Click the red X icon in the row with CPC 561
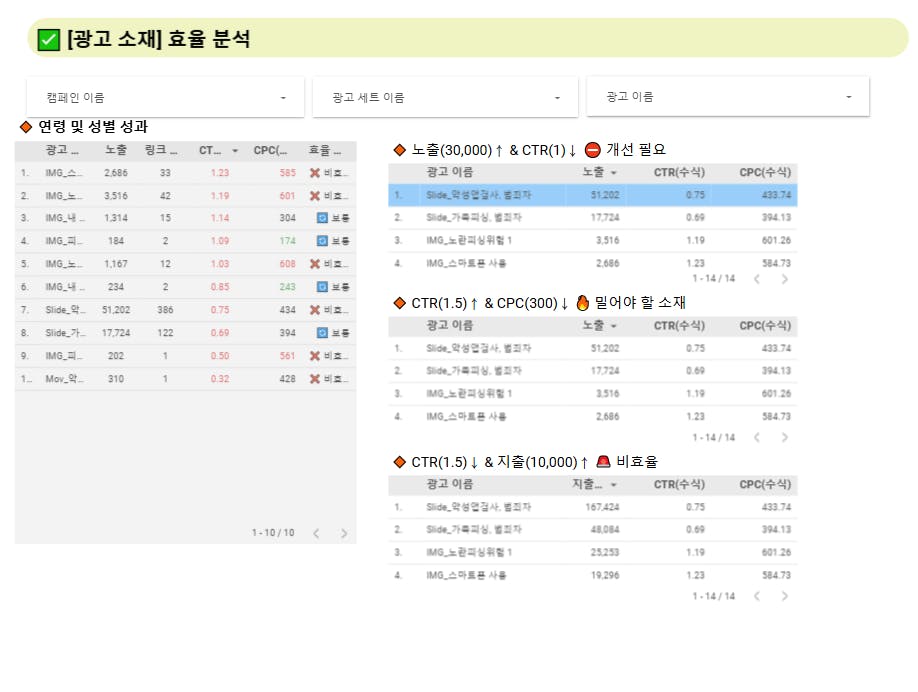 [314, 356]
